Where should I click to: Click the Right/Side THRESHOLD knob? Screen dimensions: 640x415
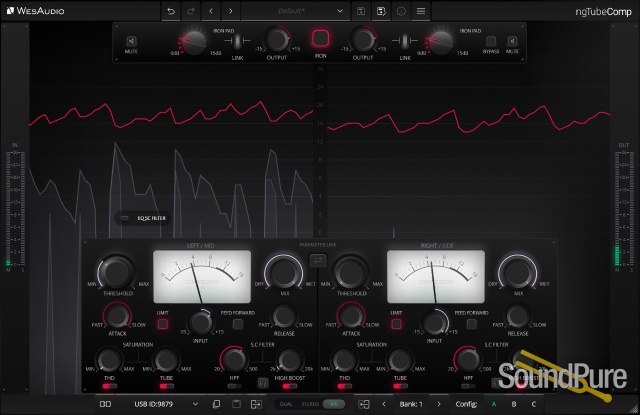[350, 272]
